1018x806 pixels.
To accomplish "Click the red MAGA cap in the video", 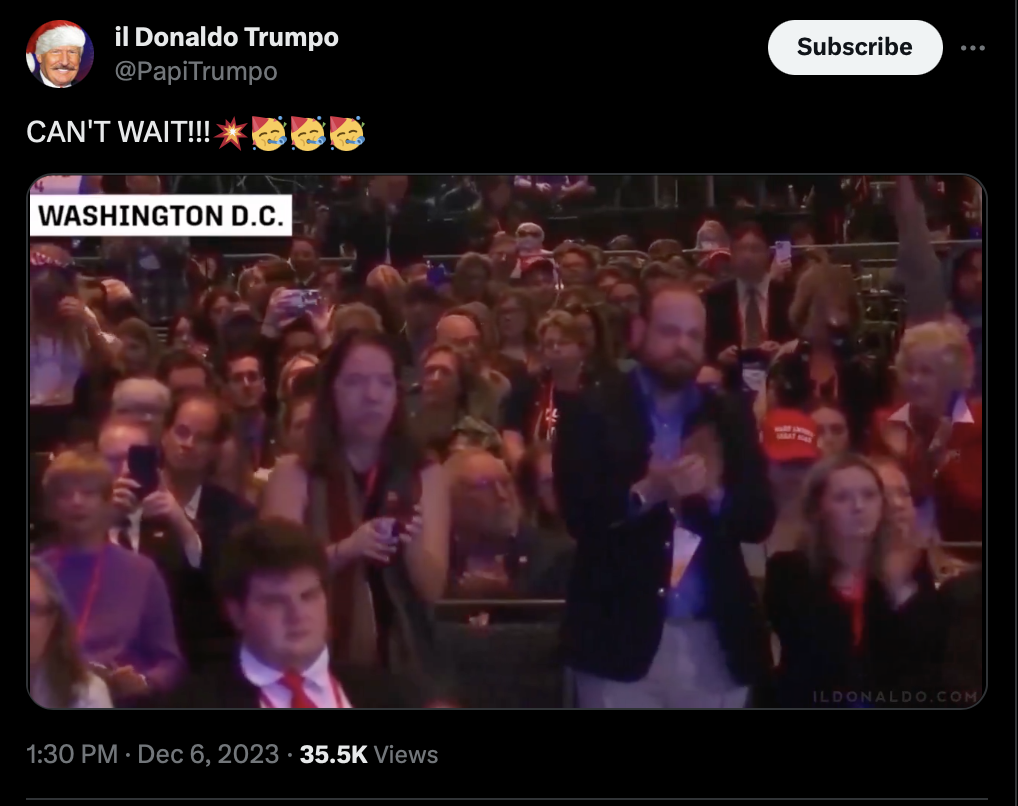I will point(789,434).
